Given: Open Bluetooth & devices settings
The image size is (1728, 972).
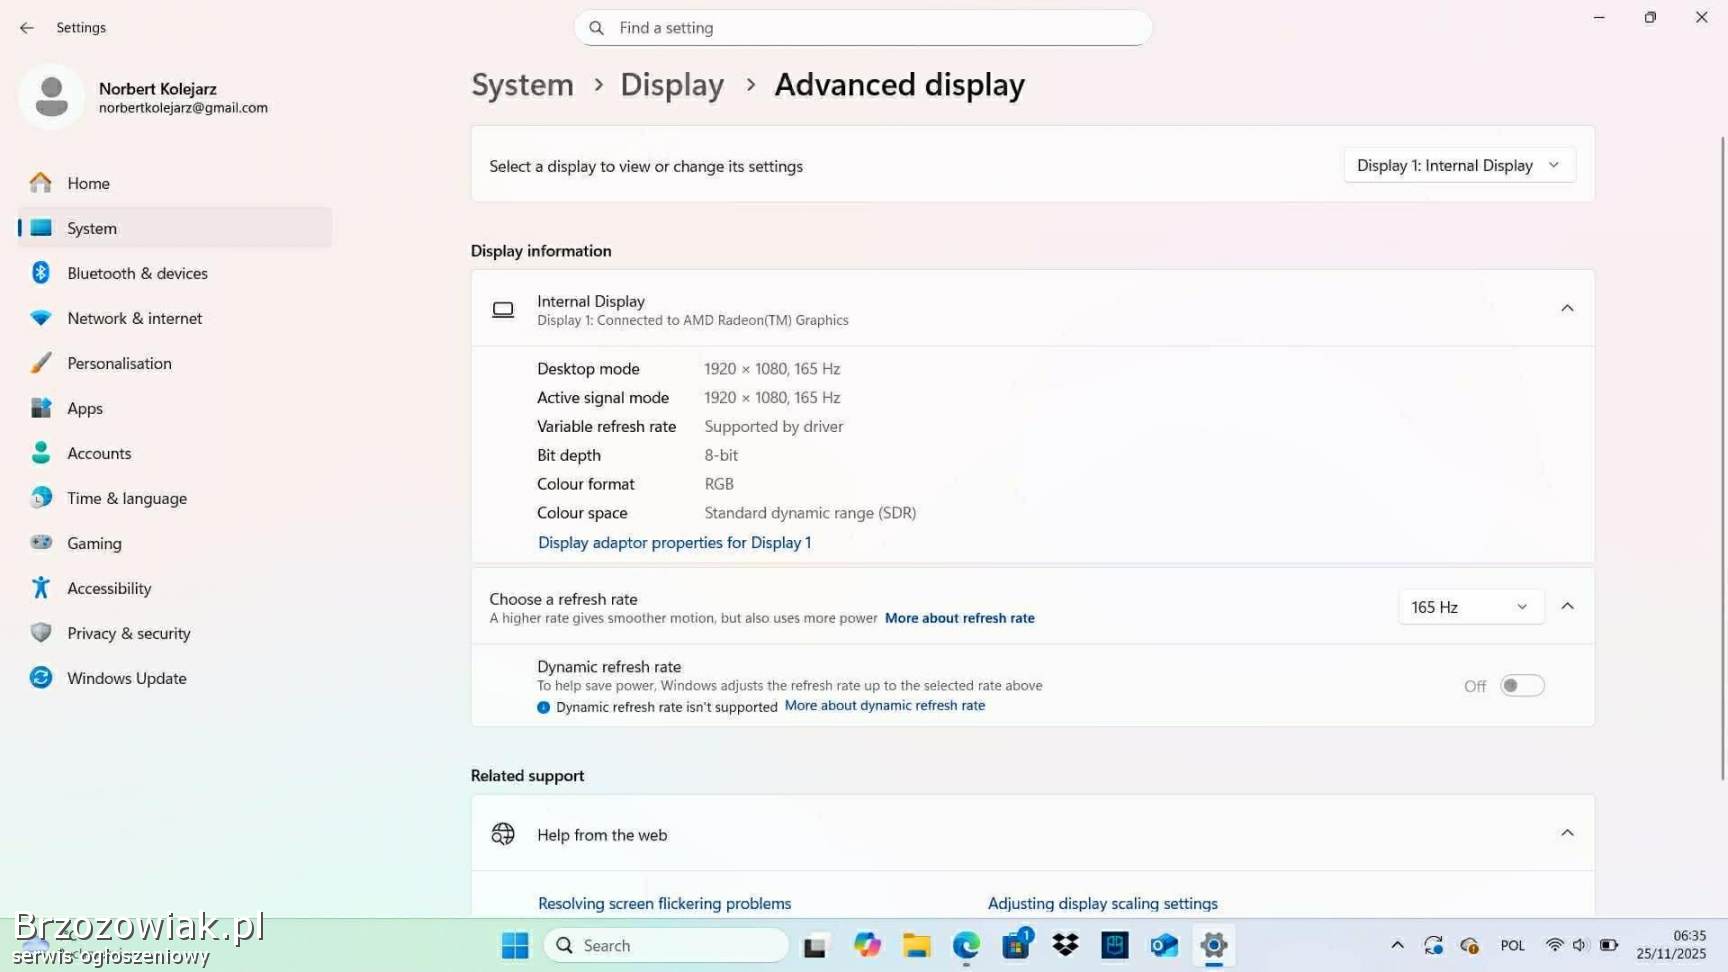Looking at the screenshot, I should [137, 273].
